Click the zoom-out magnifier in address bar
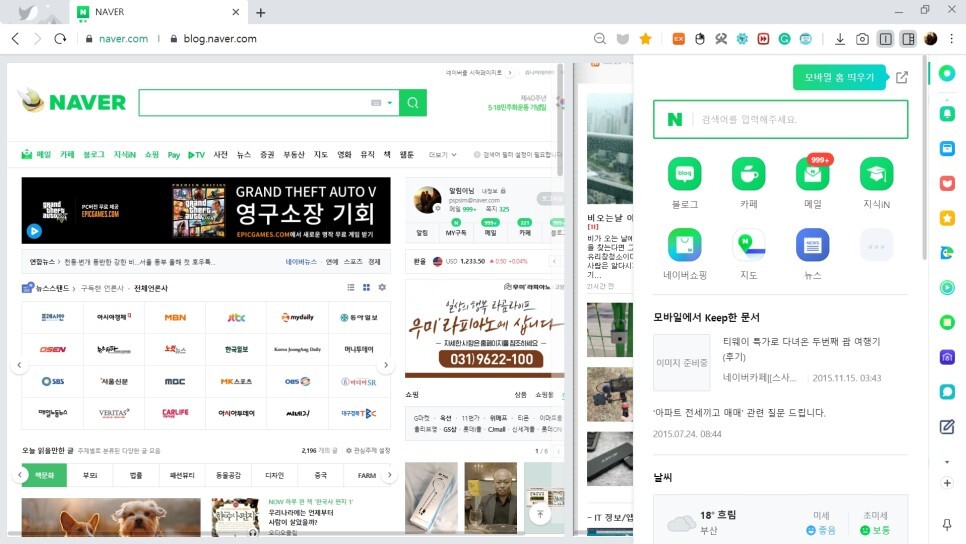This screenshot has height=544, width=966. 599,39
